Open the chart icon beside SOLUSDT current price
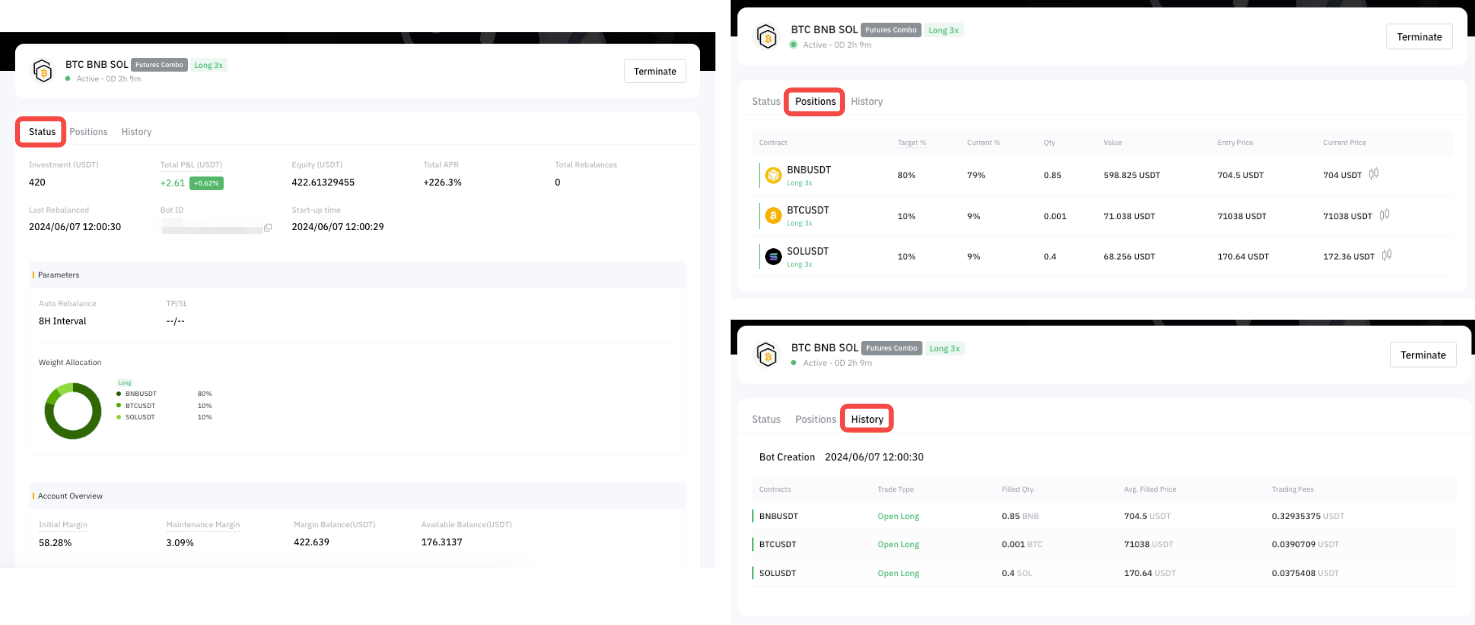 [x=1387, y=256]
